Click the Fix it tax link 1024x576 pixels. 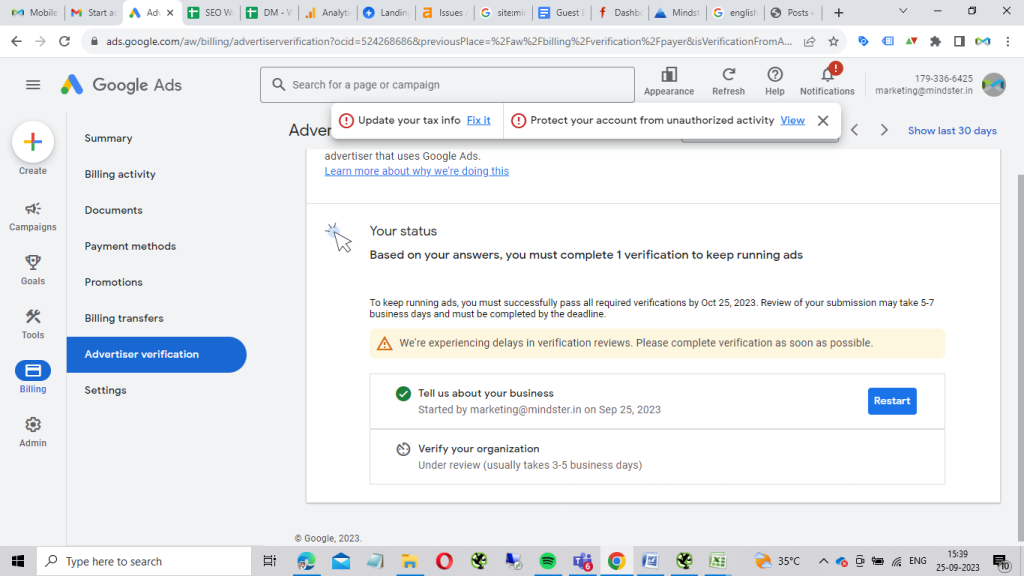click(x=478, y=120)
